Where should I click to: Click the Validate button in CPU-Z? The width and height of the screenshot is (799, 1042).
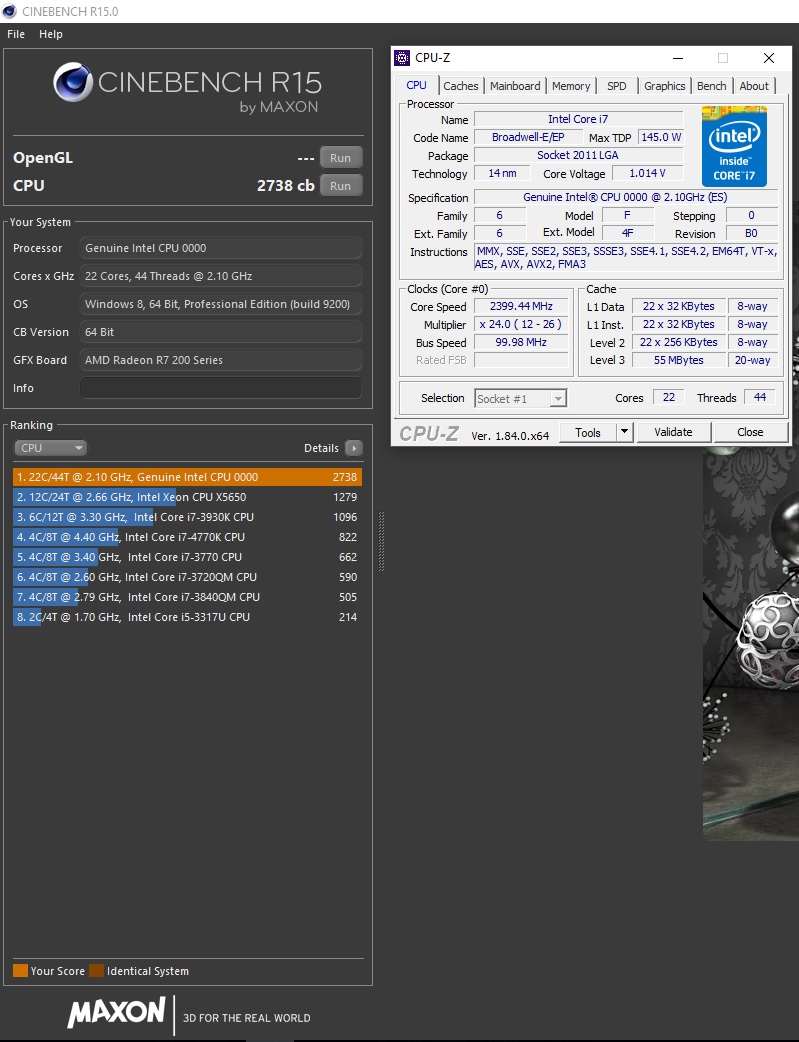pyautogui.click(x=673, y=433)
